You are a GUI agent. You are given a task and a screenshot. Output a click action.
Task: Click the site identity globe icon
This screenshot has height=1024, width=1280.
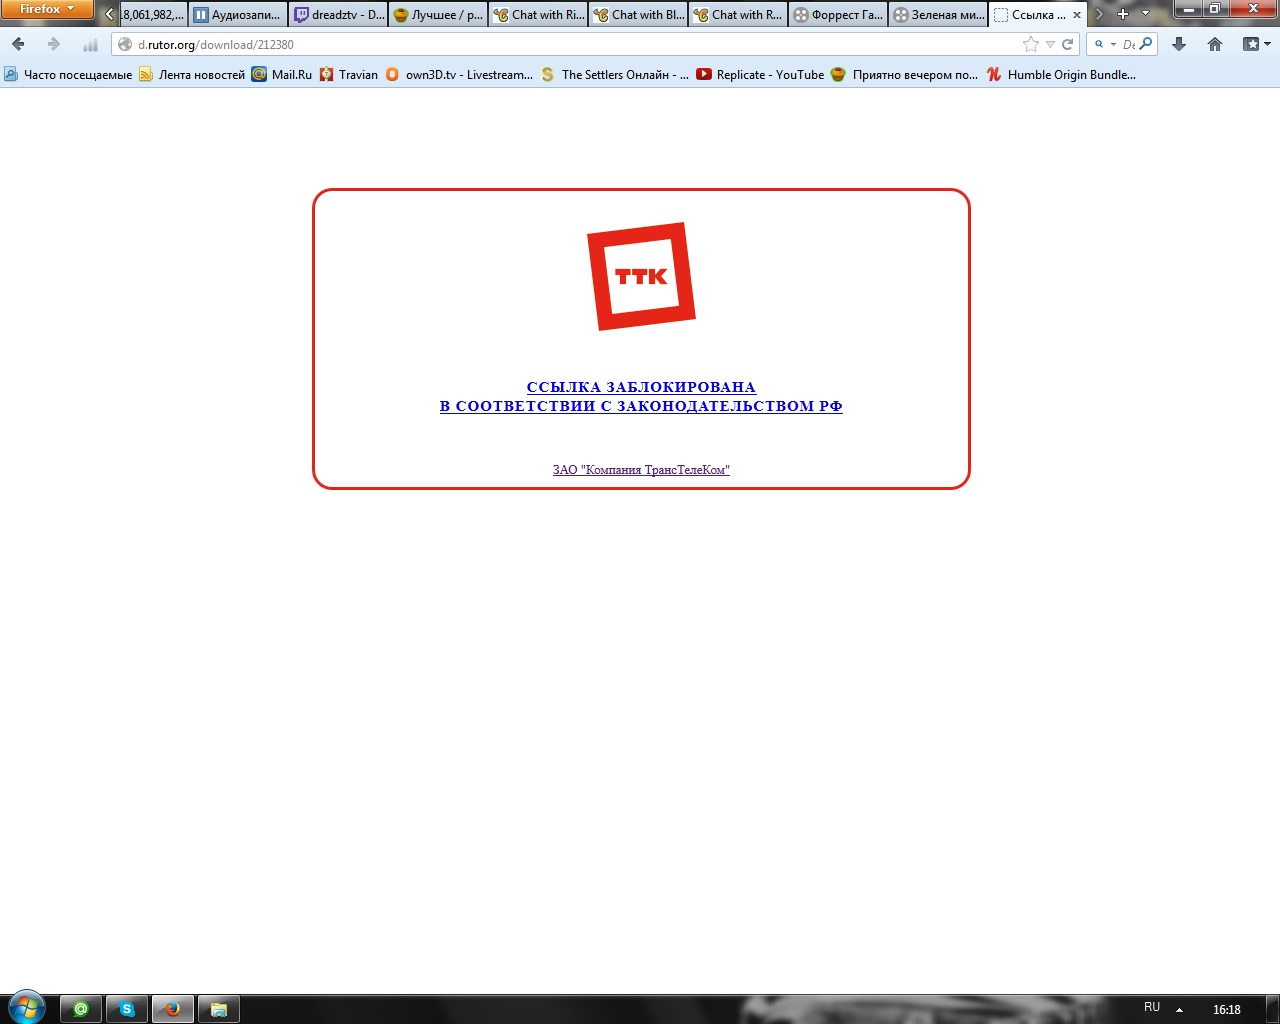pos(125,44)
